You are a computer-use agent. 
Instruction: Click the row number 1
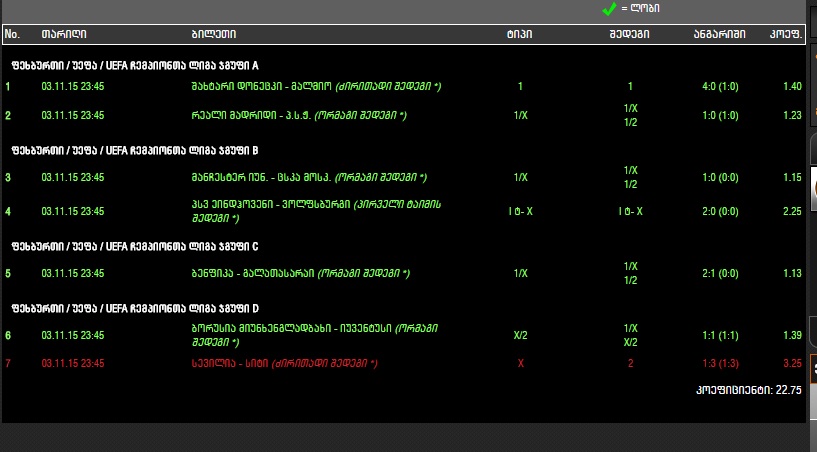8,87
